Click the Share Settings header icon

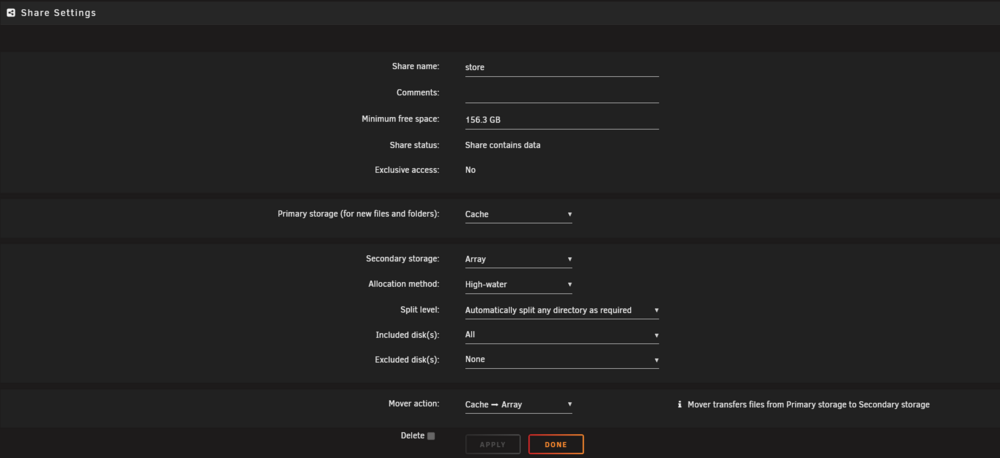[x=11, y=13]
